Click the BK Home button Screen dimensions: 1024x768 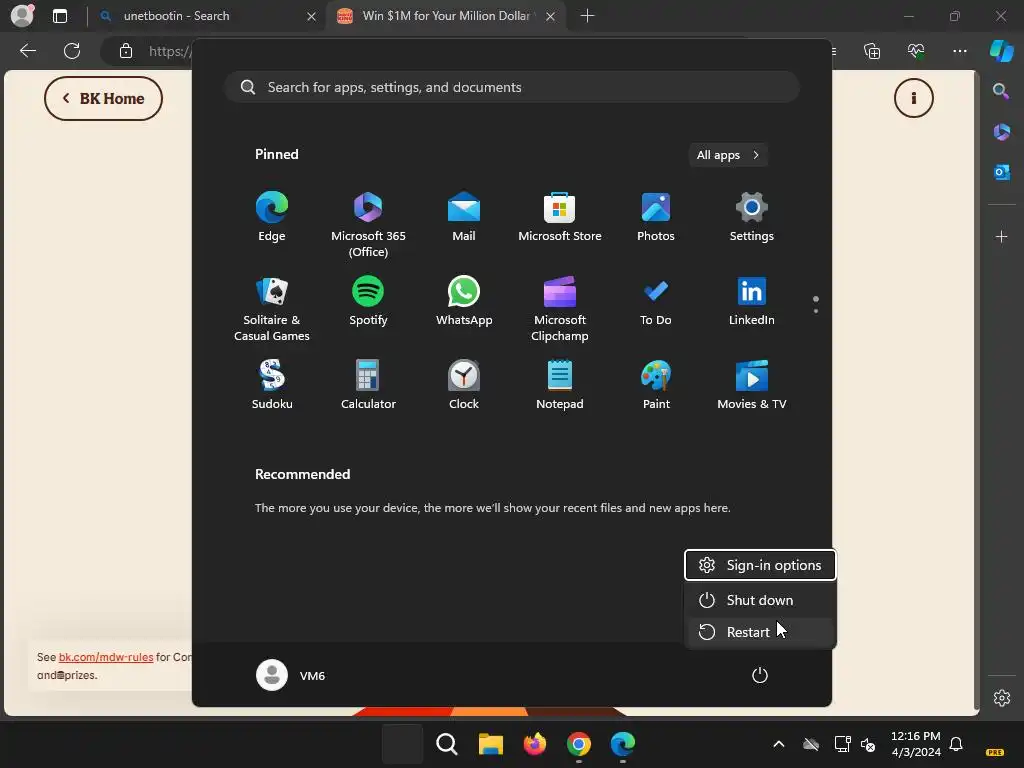point(103,99)
